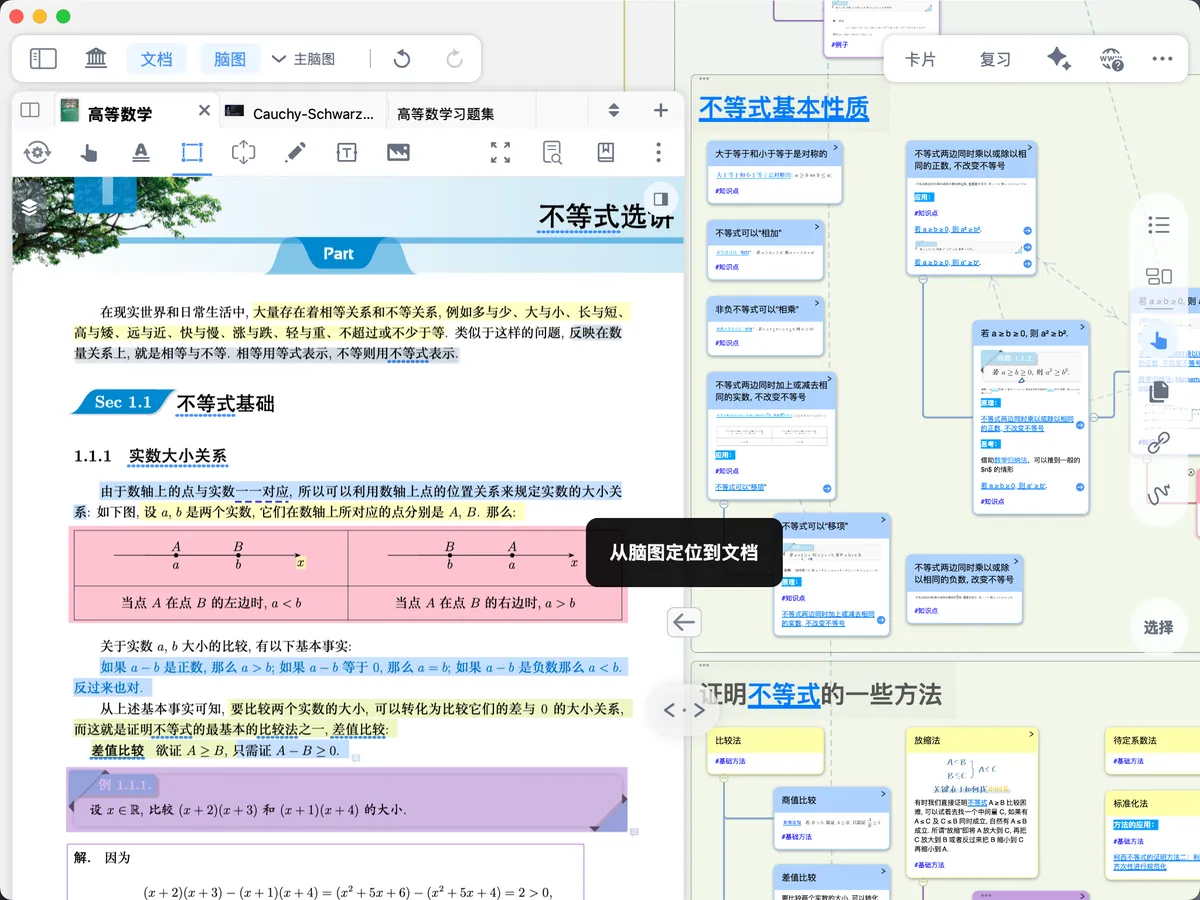Open the bookmarks icon
This screenshot has width=1200, height=900.
605,152
